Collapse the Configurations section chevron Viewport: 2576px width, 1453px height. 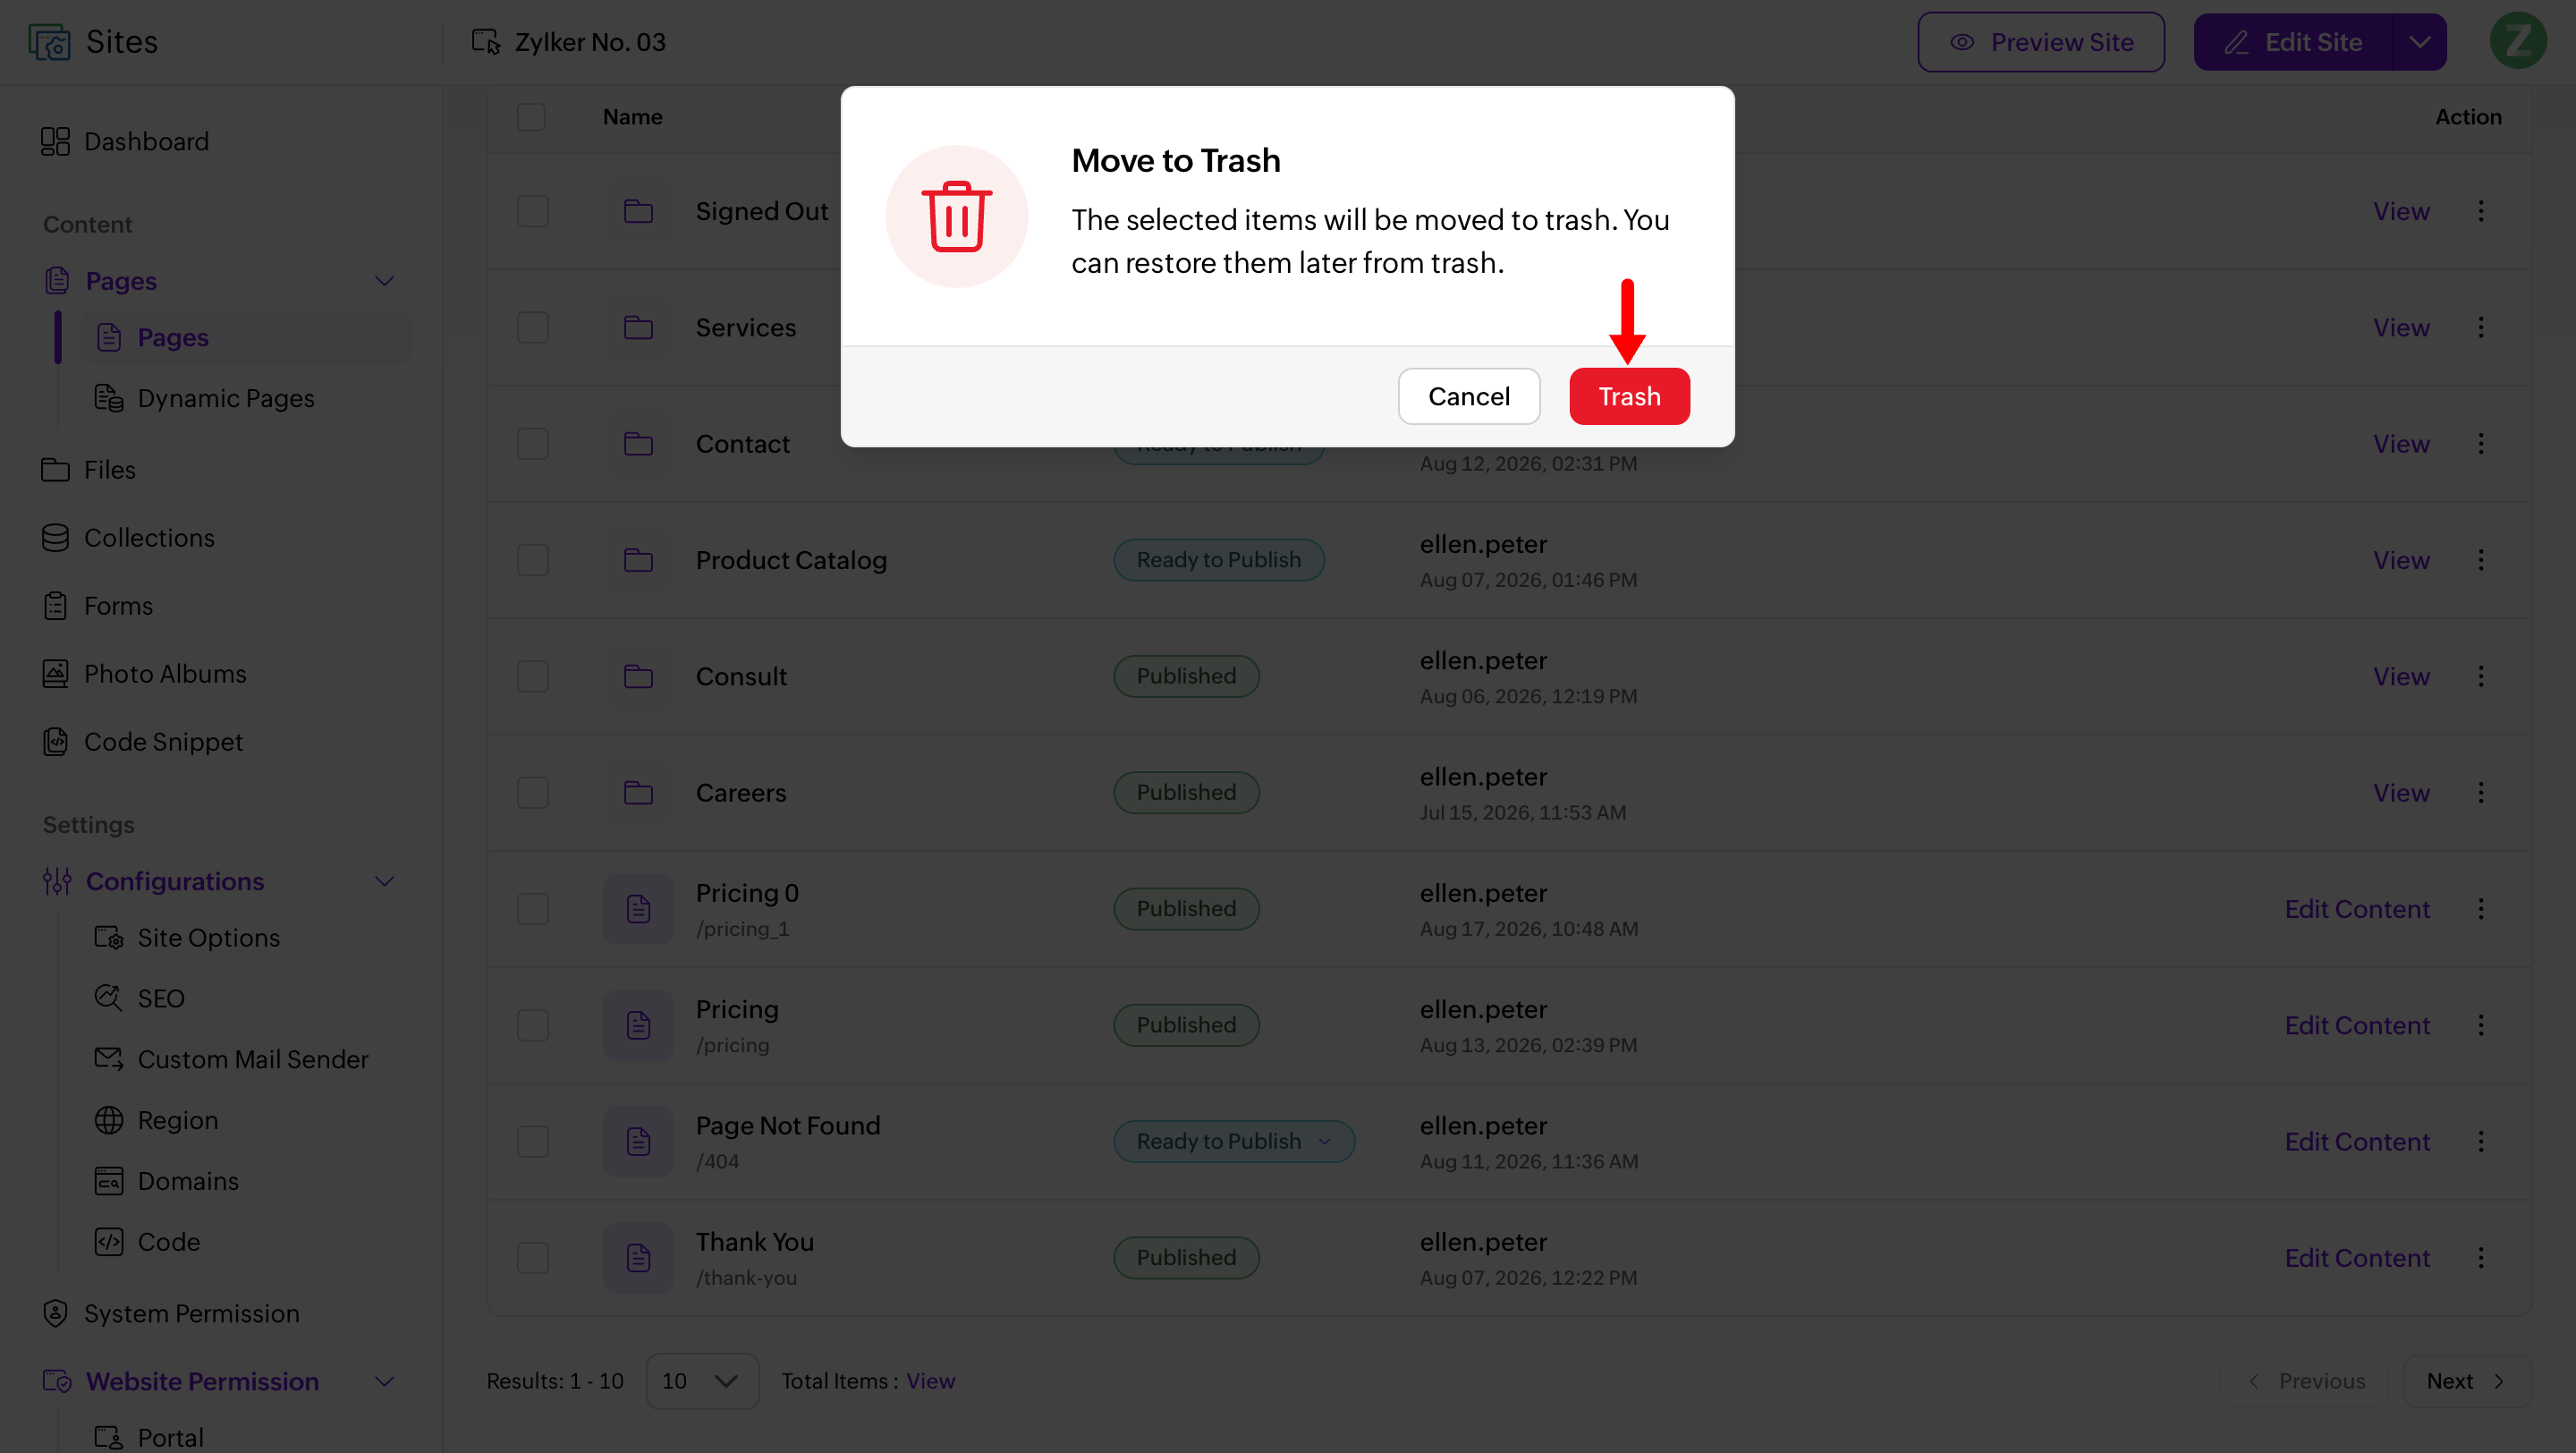[385, 881]
